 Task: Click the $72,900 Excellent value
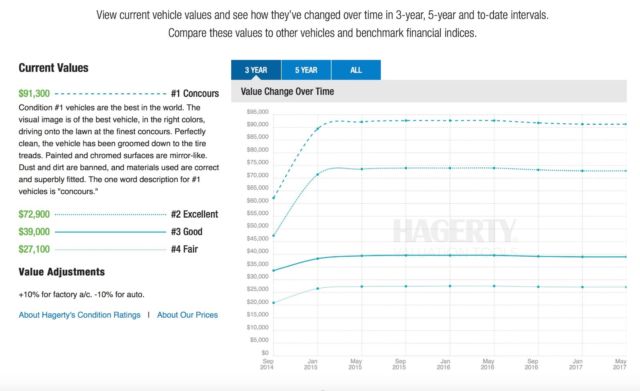(34, 214)
